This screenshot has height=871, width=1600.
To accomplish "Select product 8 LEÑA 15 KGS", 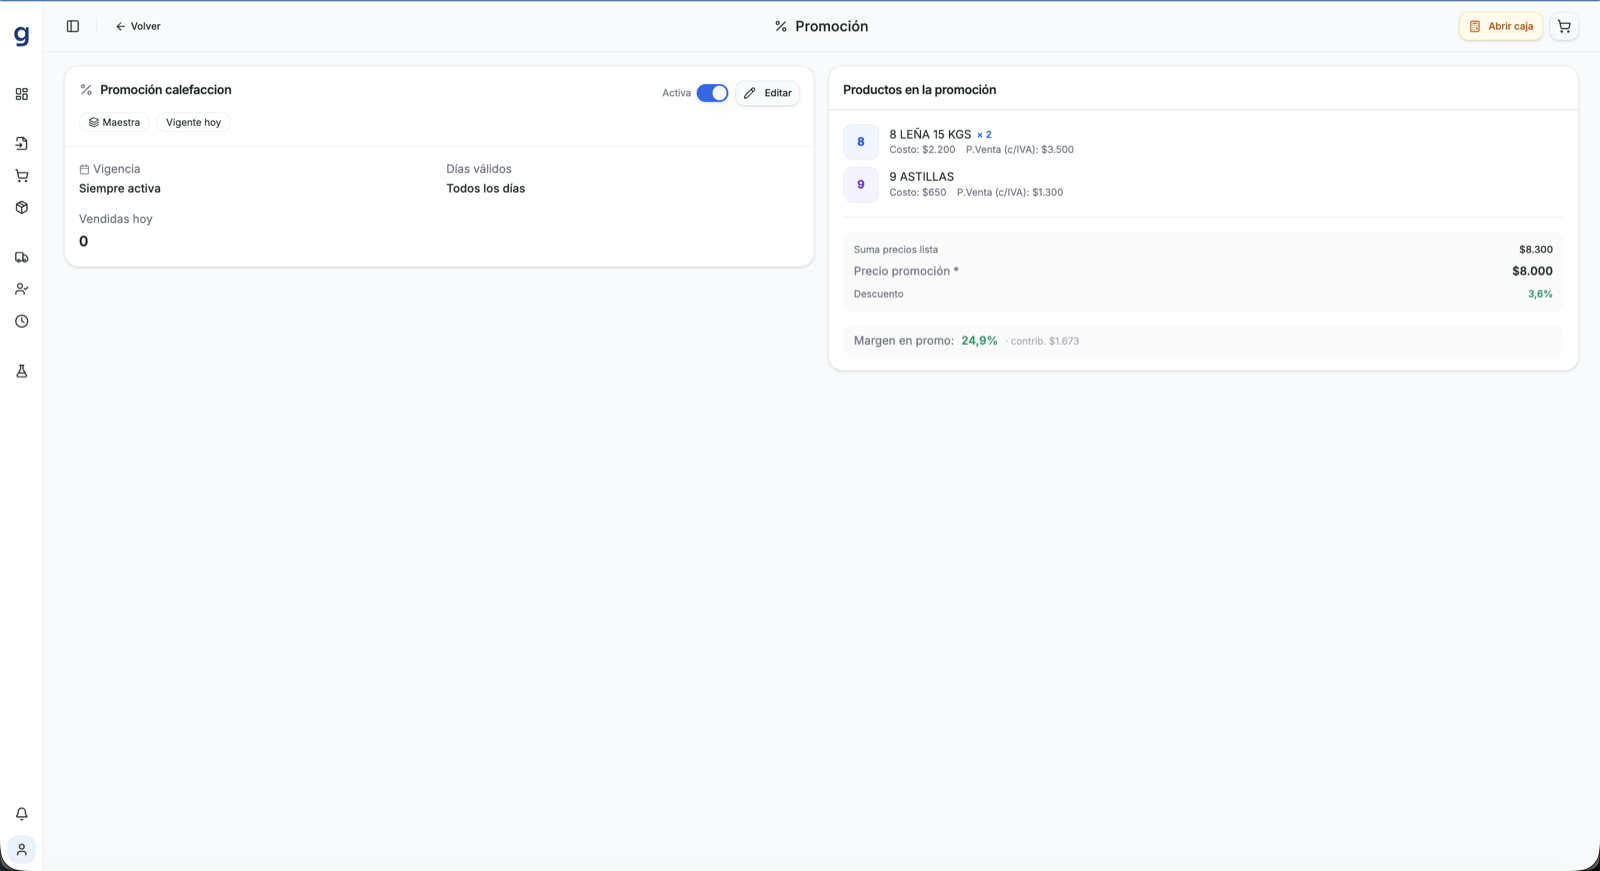I will coord(930,134).
